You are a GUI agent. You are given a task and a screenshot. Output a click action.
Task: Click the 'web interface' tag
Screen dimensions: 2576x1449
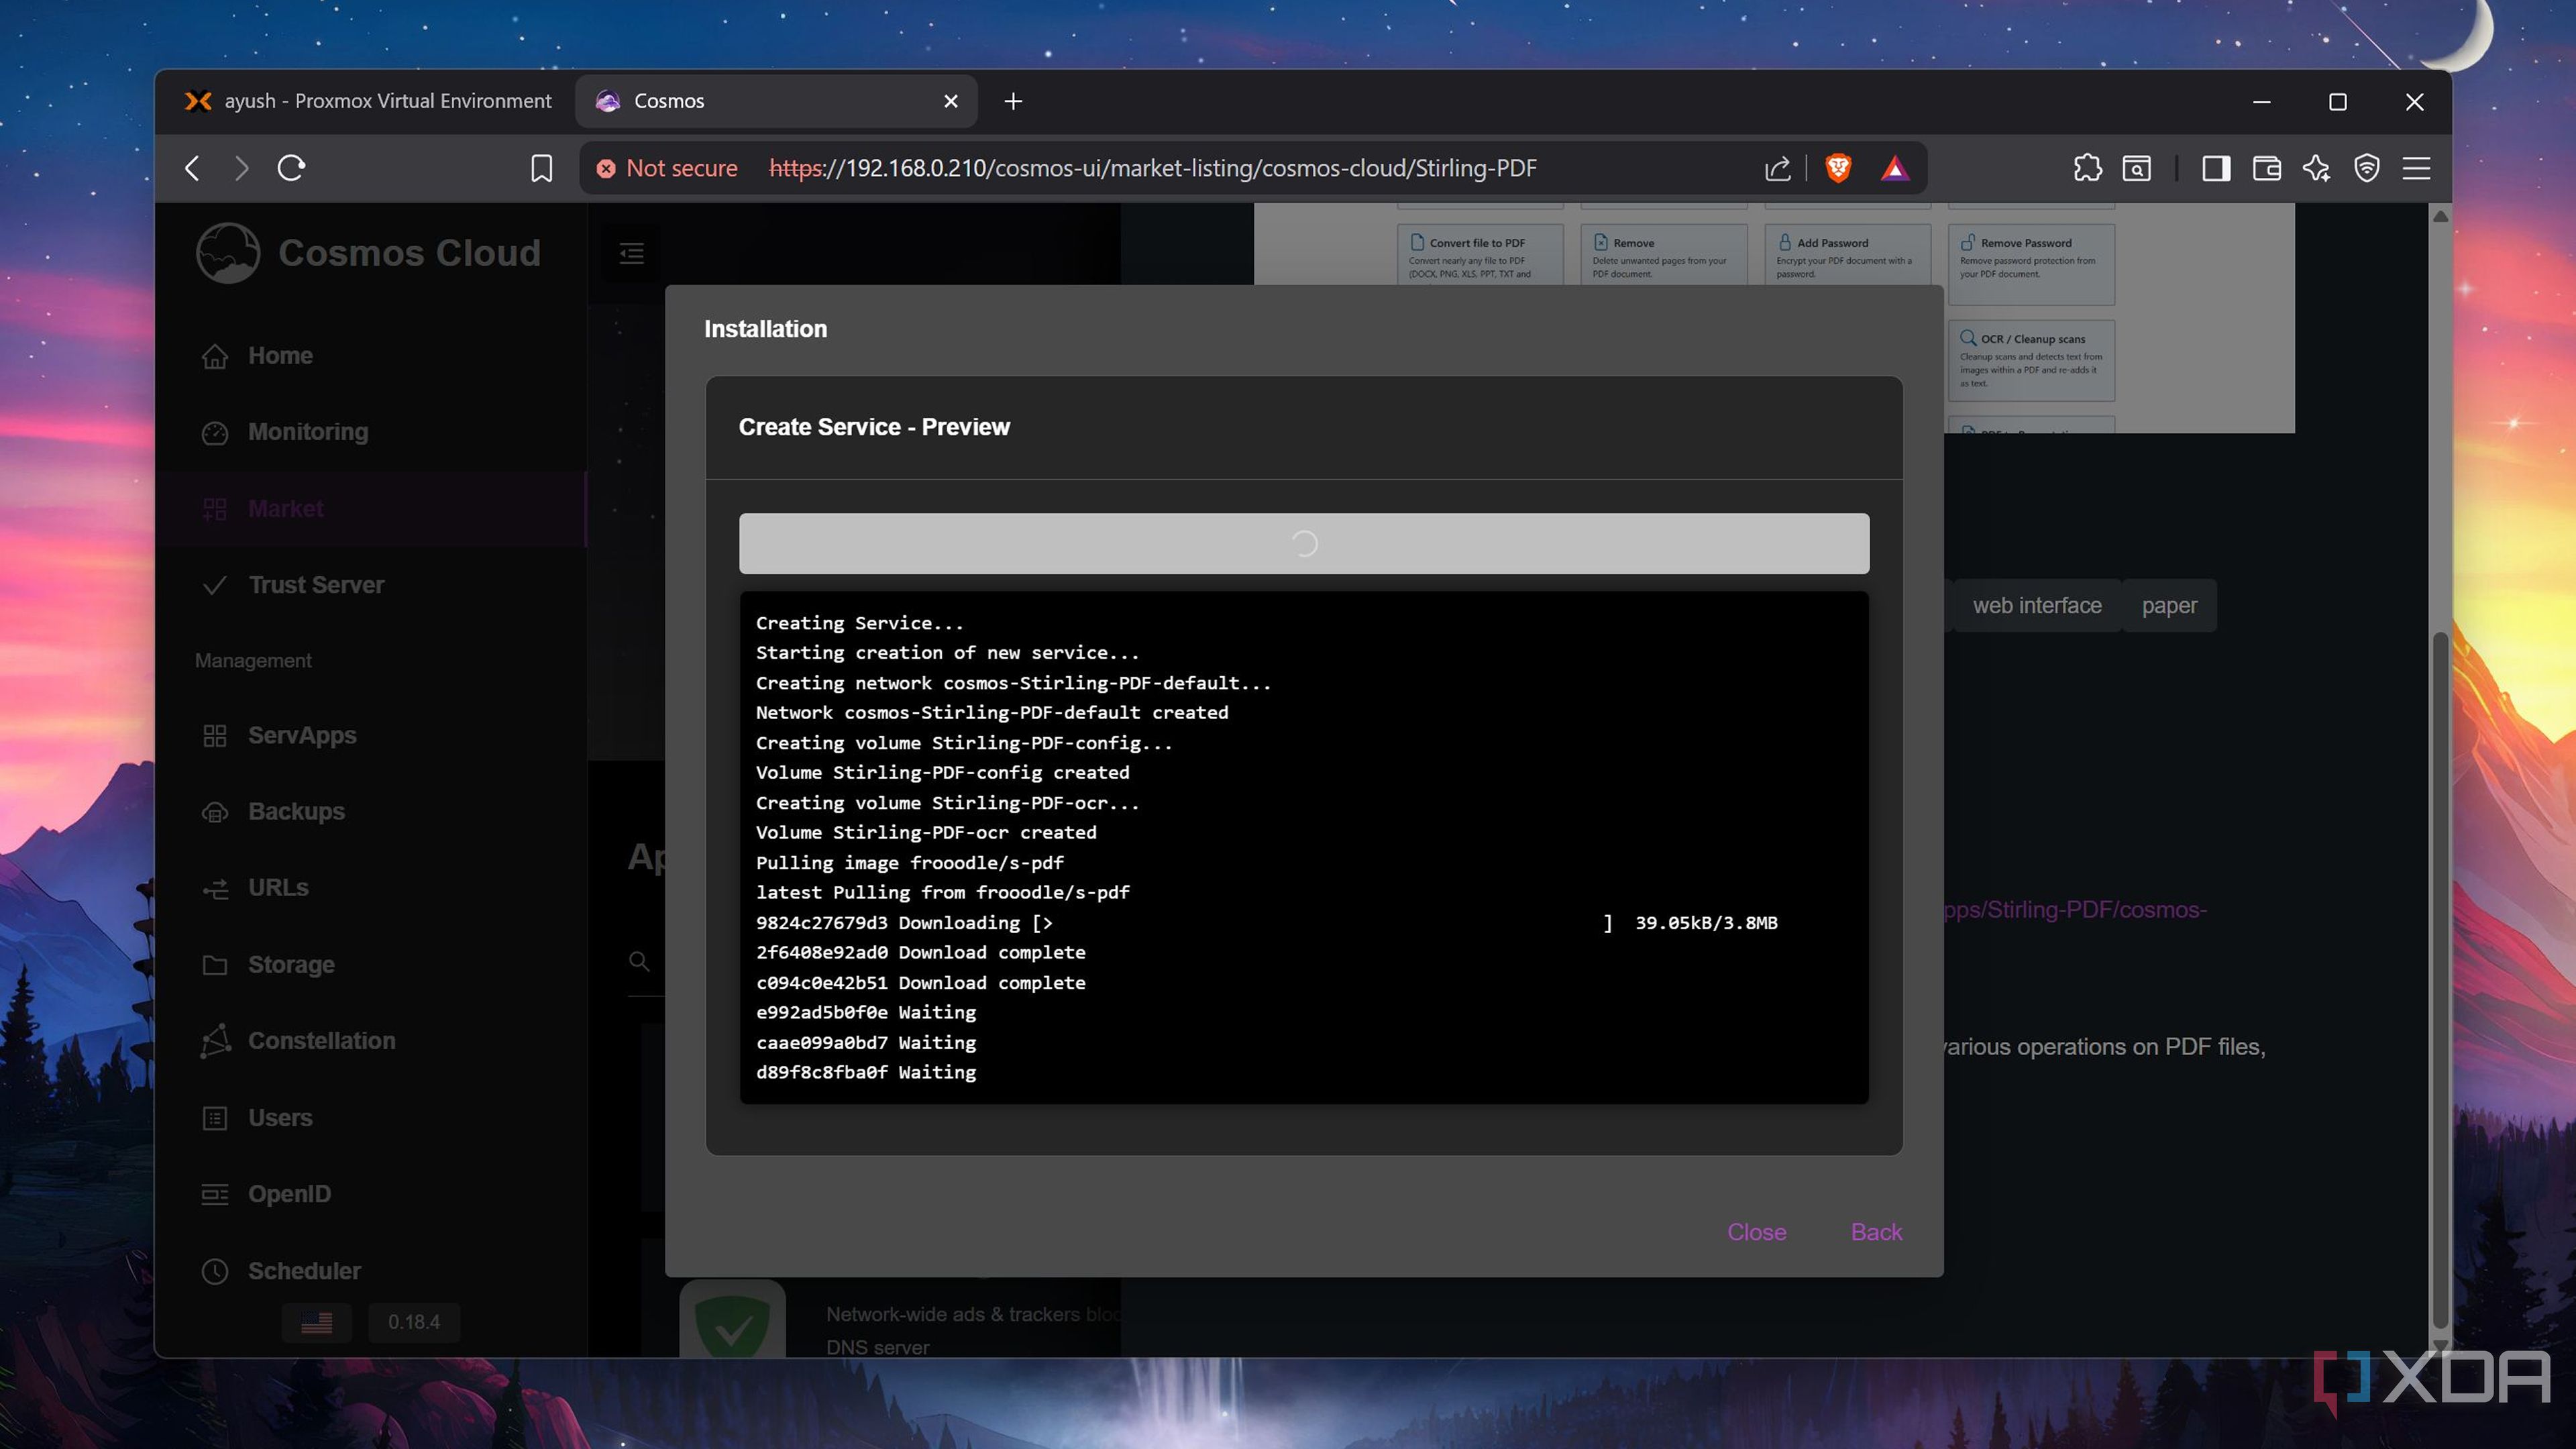click(x=2036, y=606)
